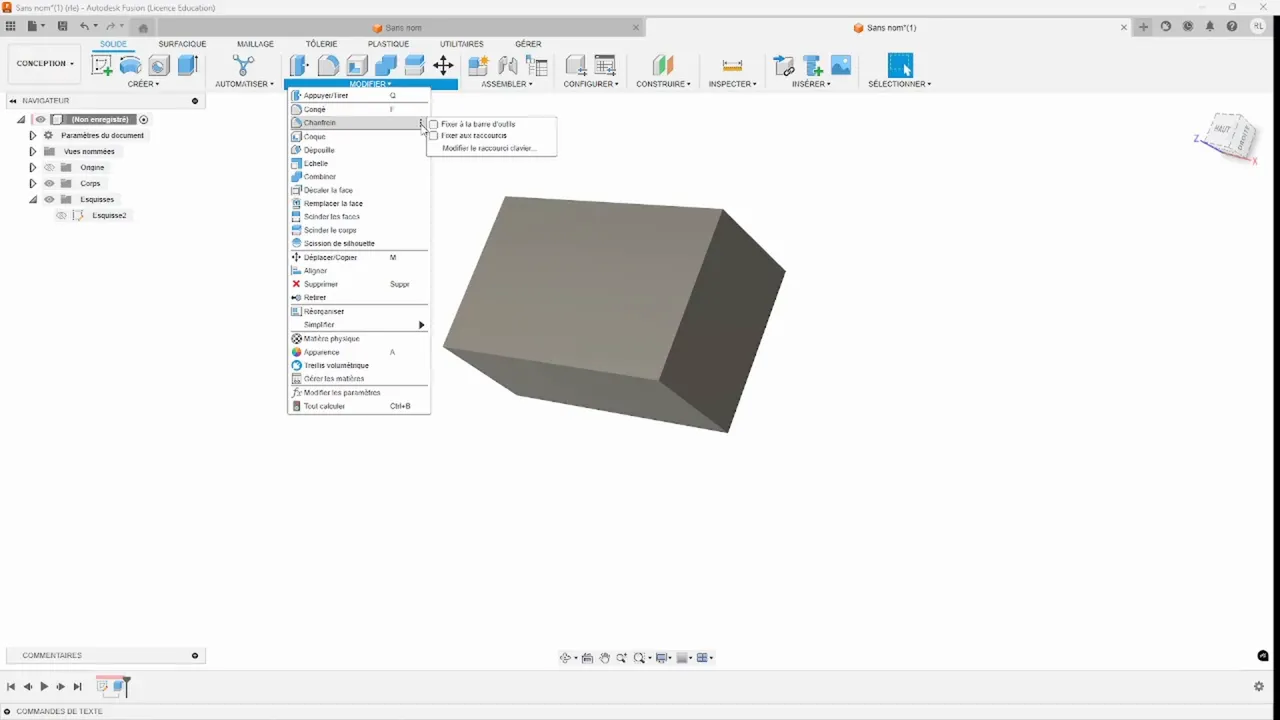
Task: Open timeline settings gear icon
Action: point(1259,686)
